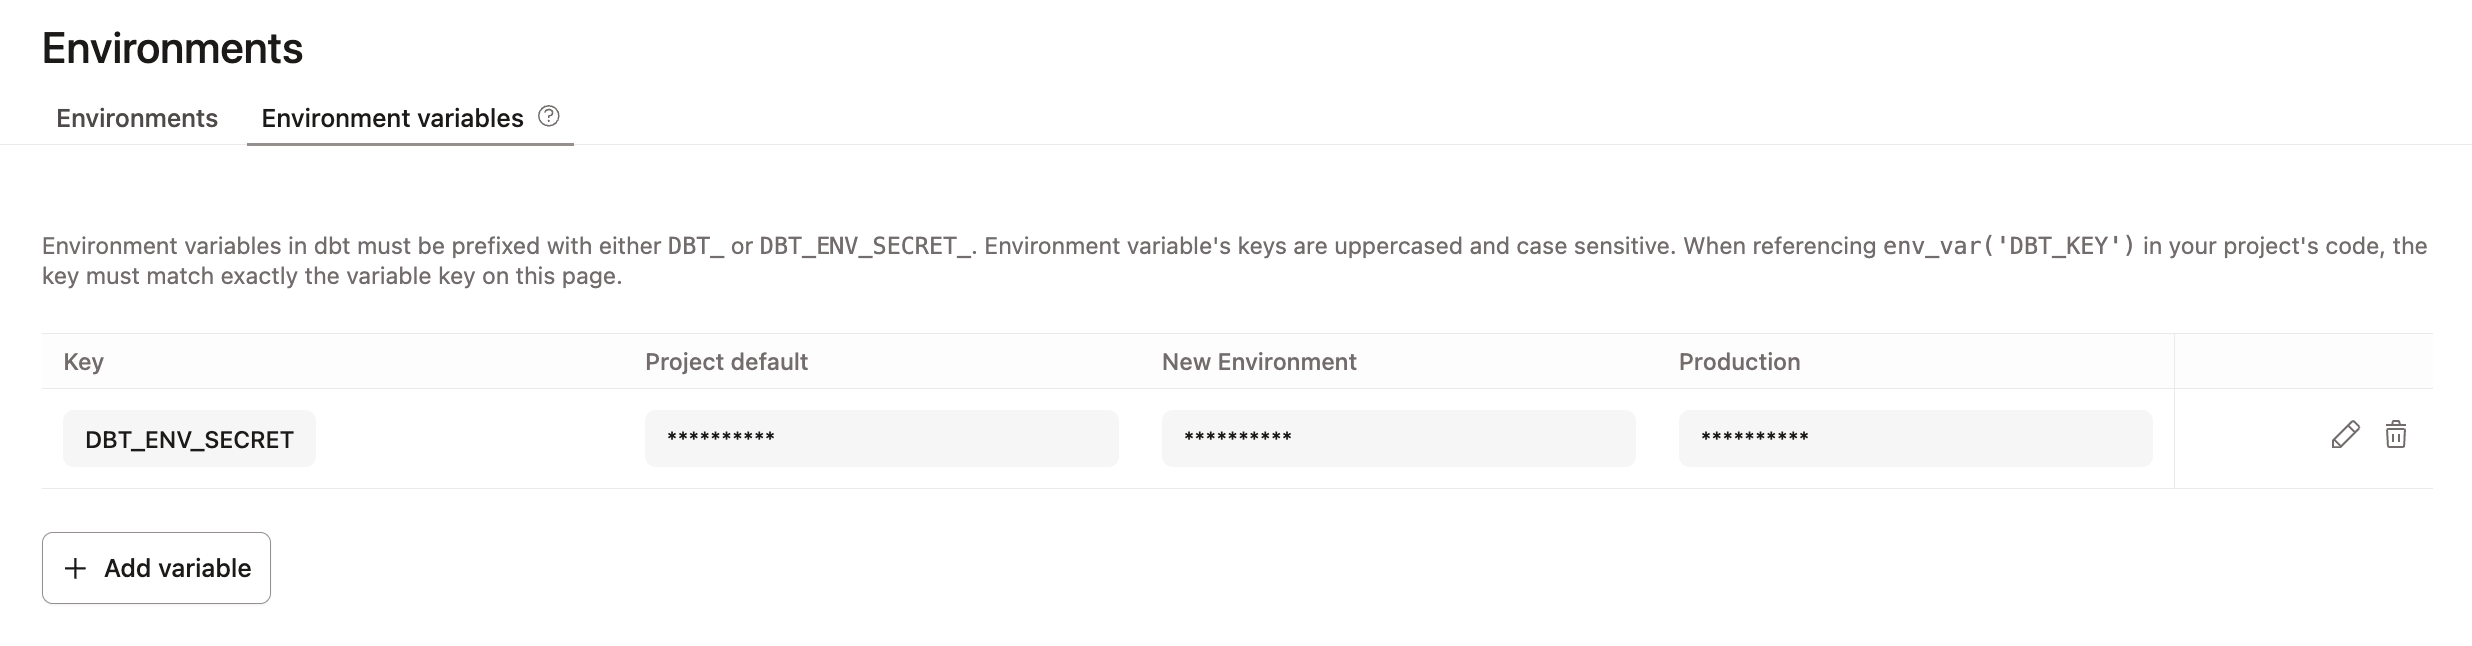The height and width of the screenshot is (646, 2472).
Task: Click the Production column header
Action: [x=1738, y=362]
